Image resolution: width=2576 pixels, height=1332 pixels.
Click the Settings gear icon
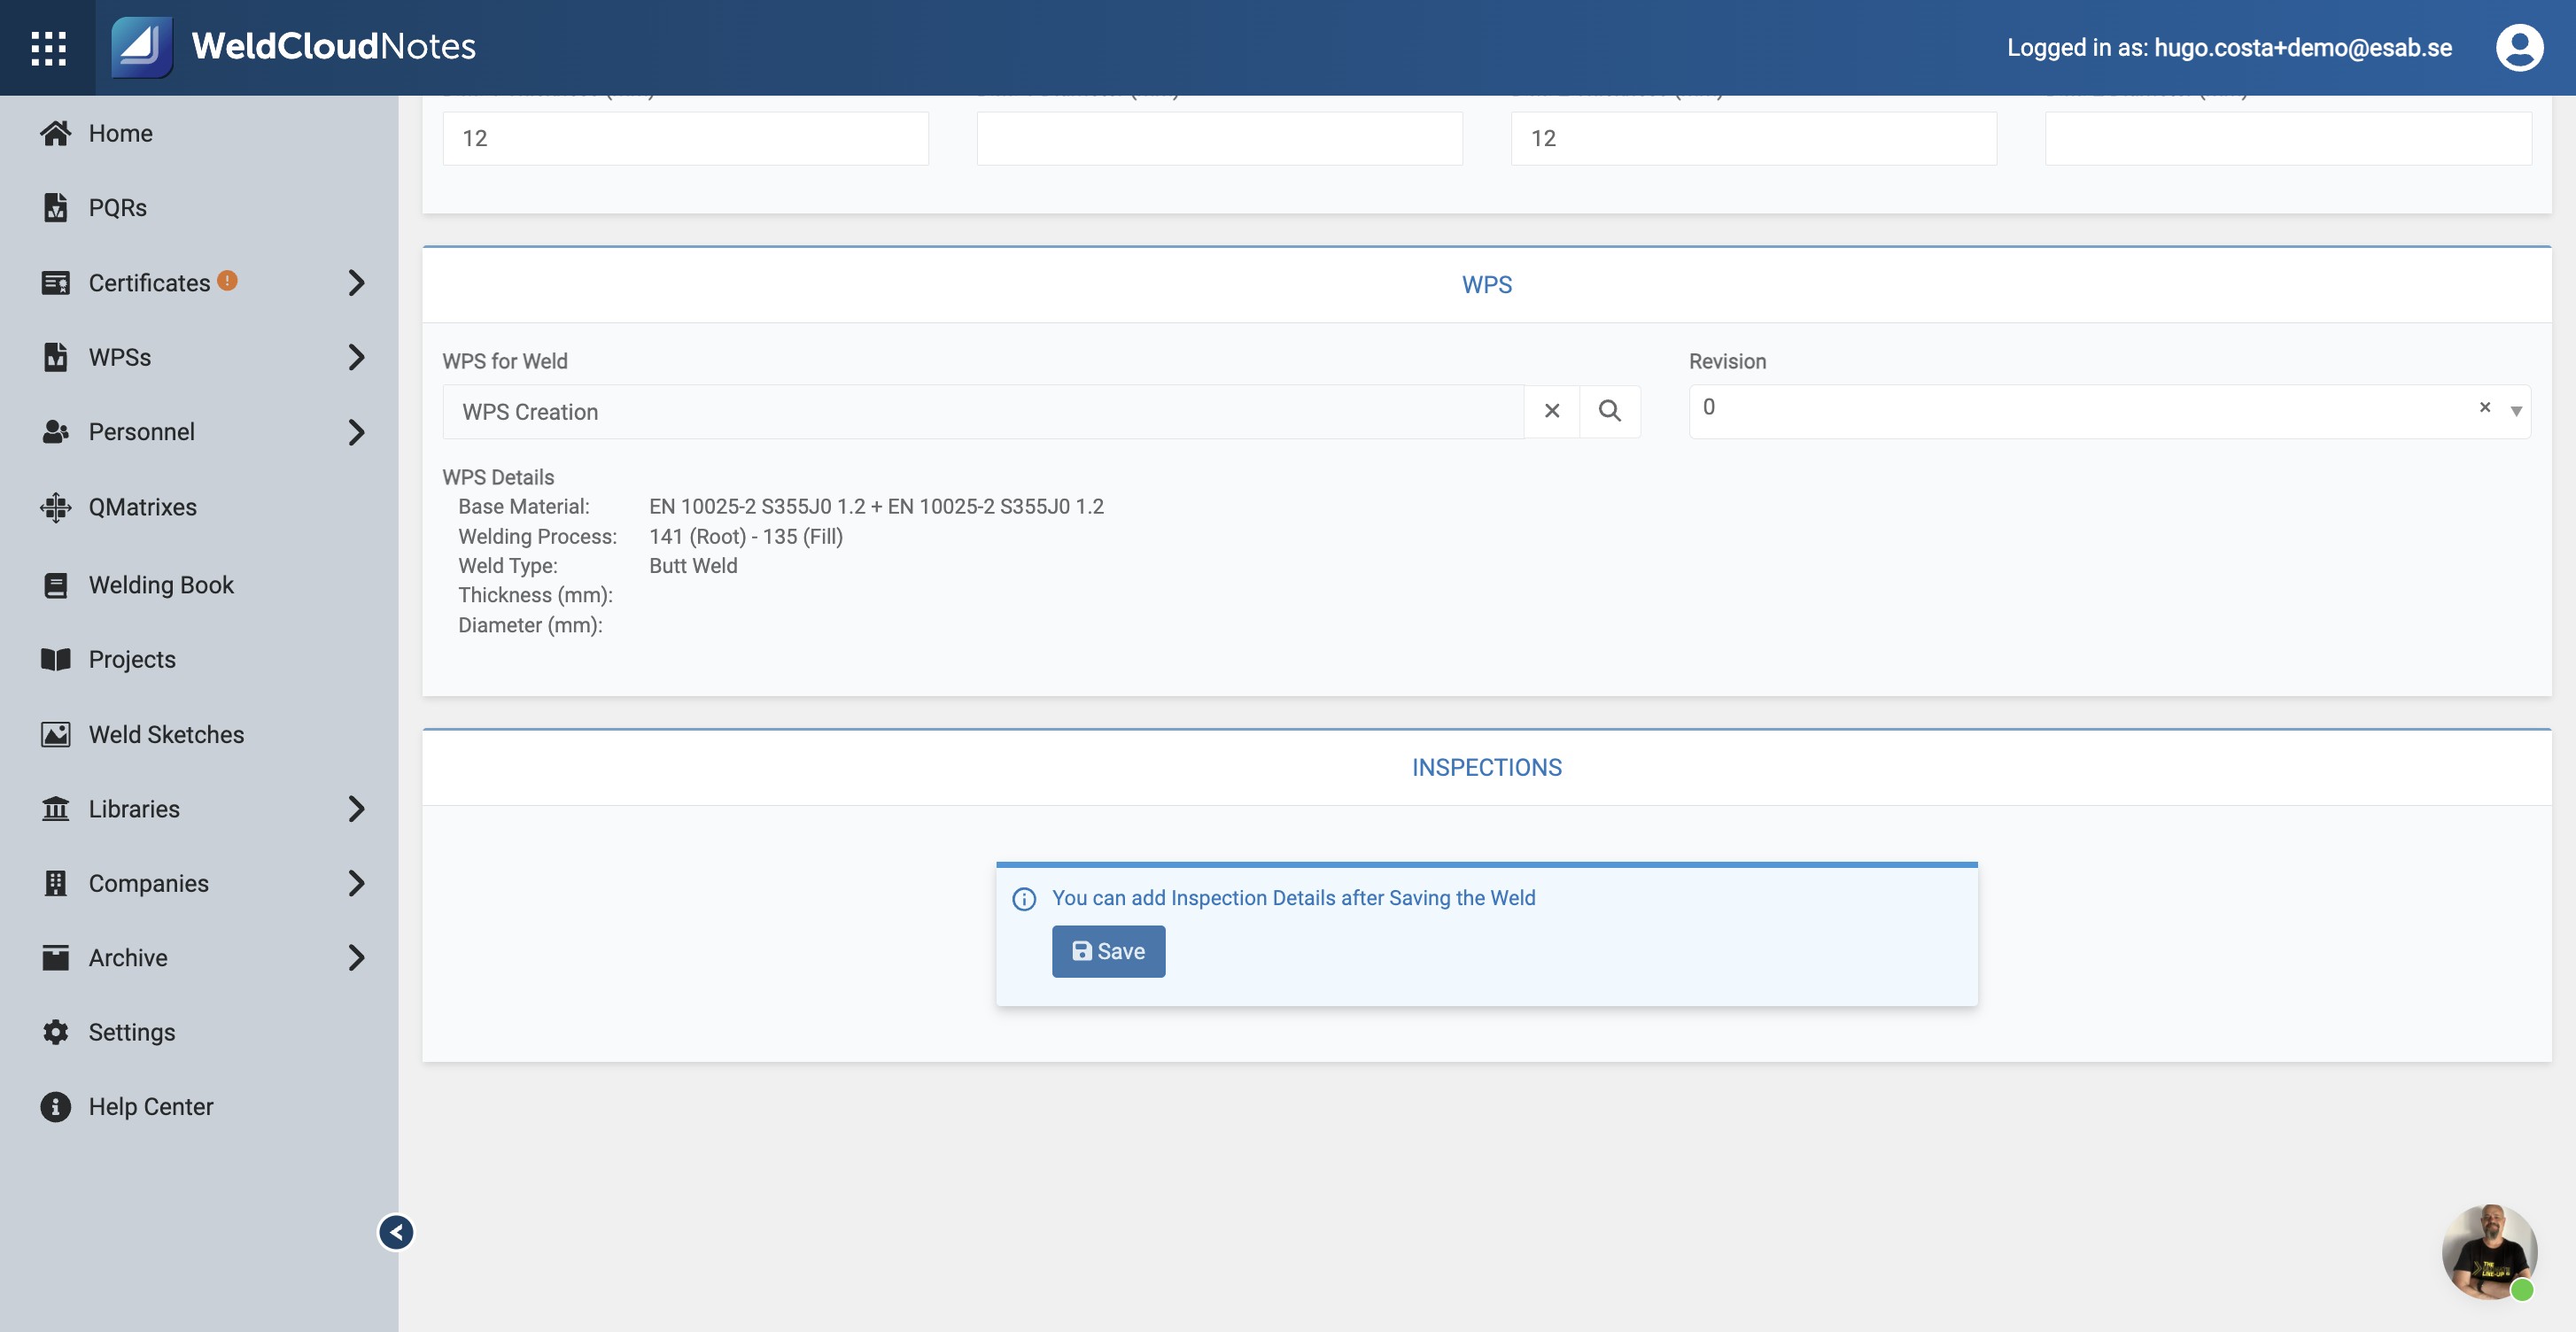point(56,1032)
